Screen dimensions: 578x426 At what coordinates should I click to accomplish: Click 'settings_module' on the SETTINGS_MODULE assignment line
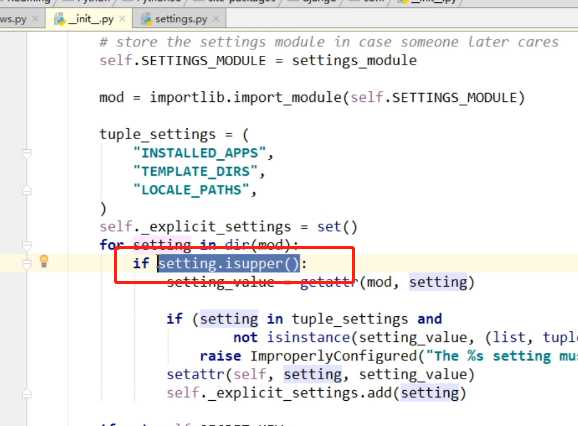(x=354, y=60)
